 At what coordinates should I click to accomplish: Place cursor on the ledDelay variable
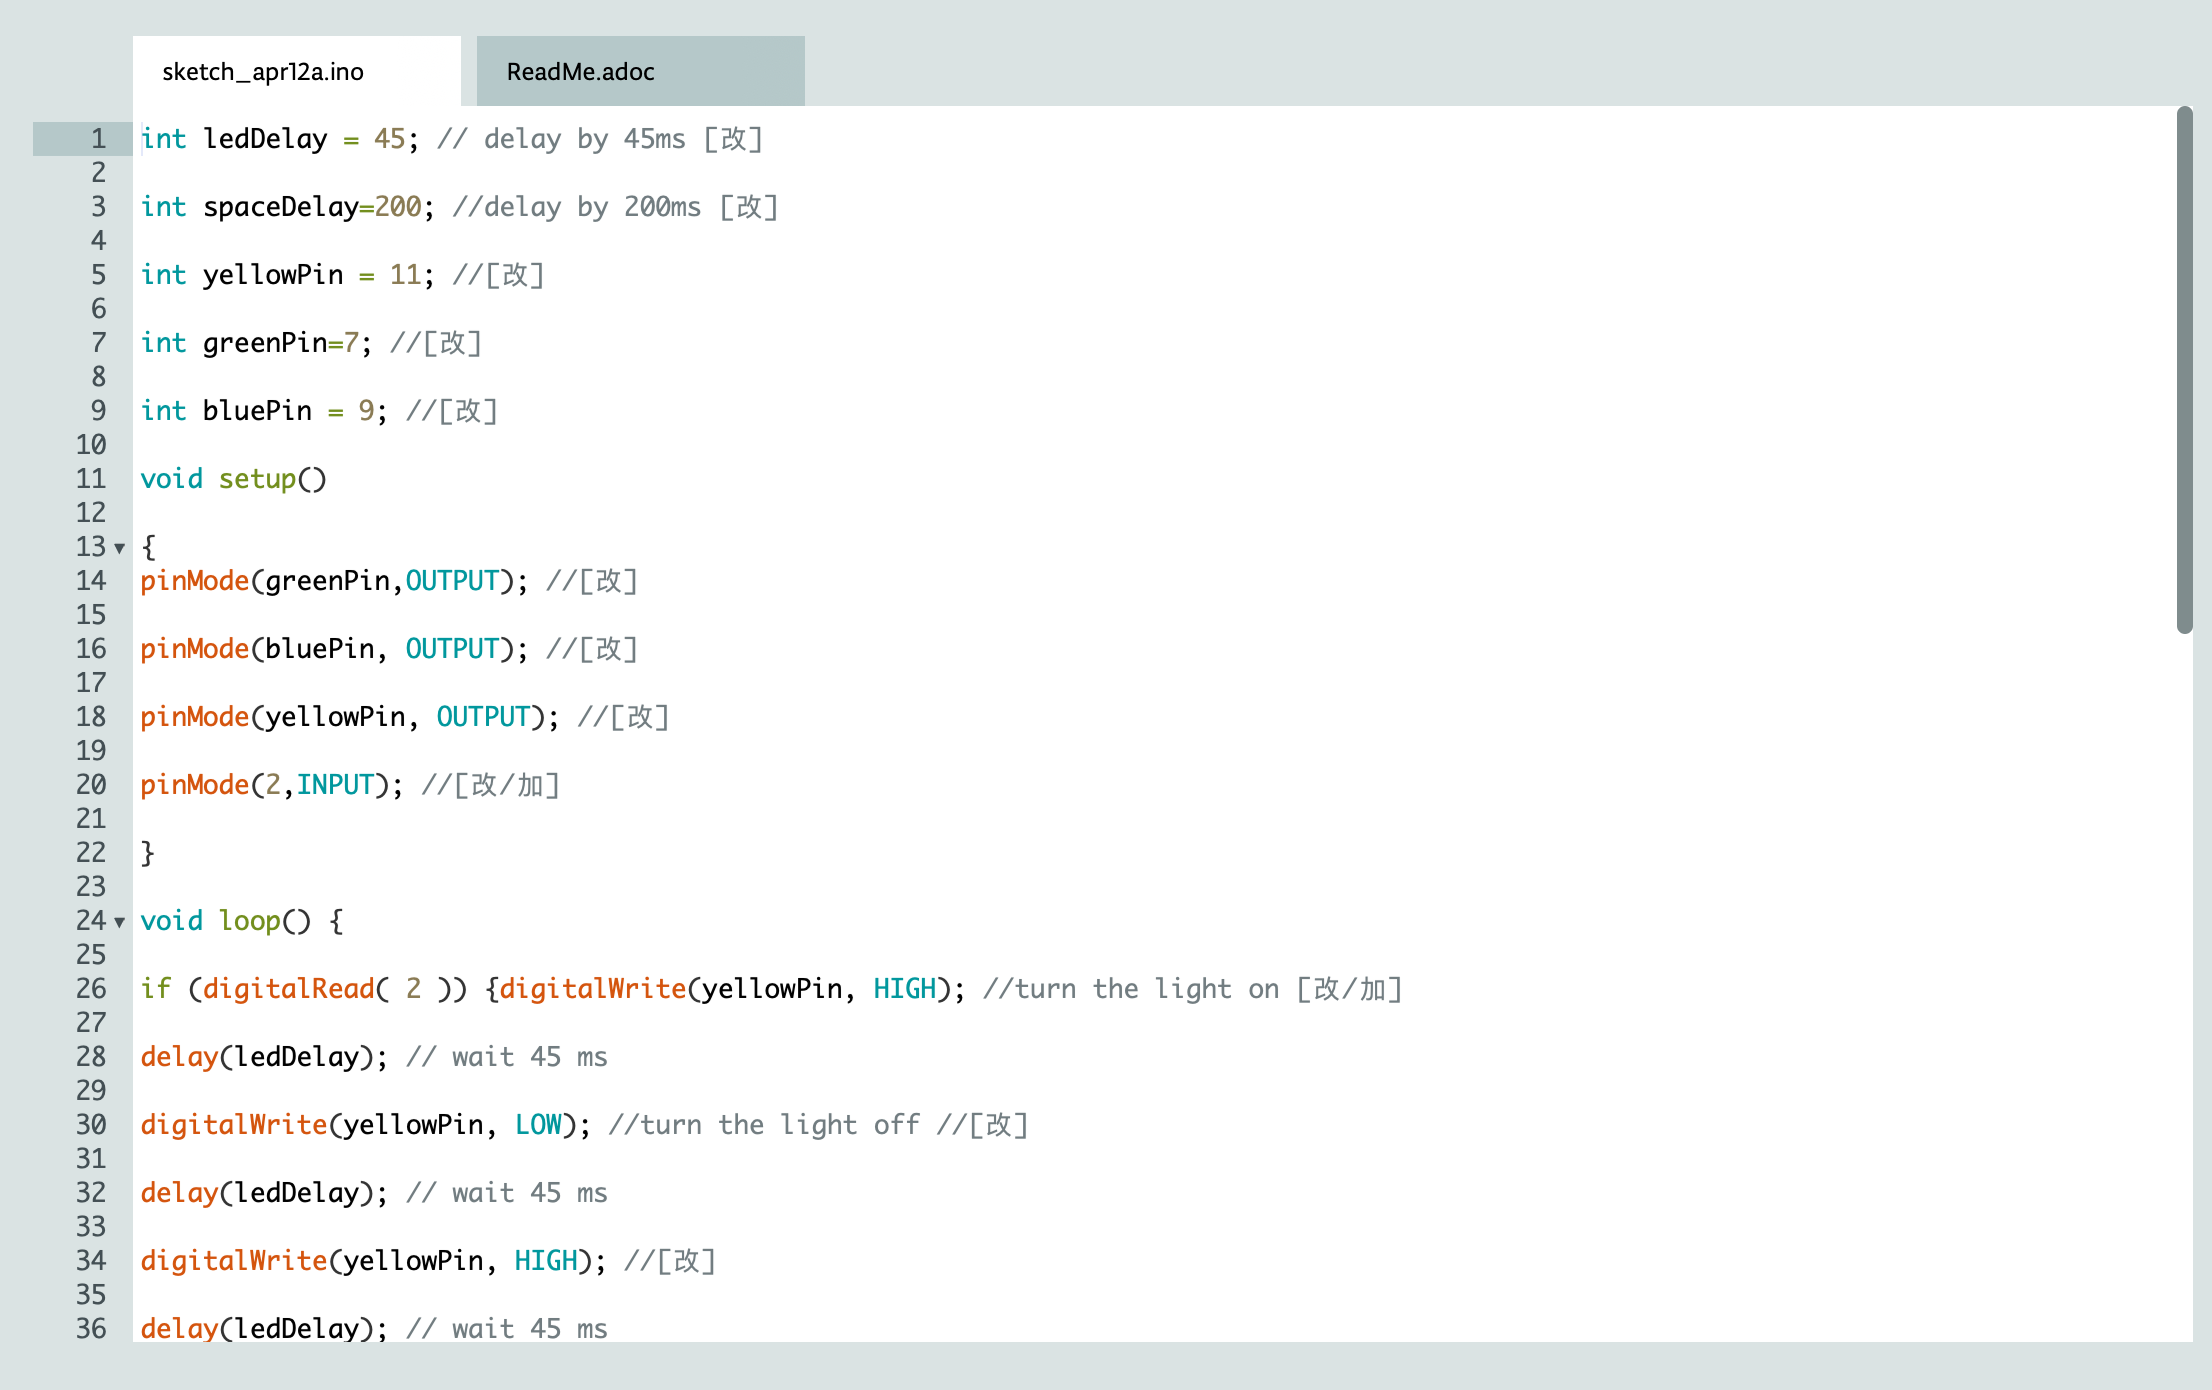pyautogui.click(x=264, y=139)
